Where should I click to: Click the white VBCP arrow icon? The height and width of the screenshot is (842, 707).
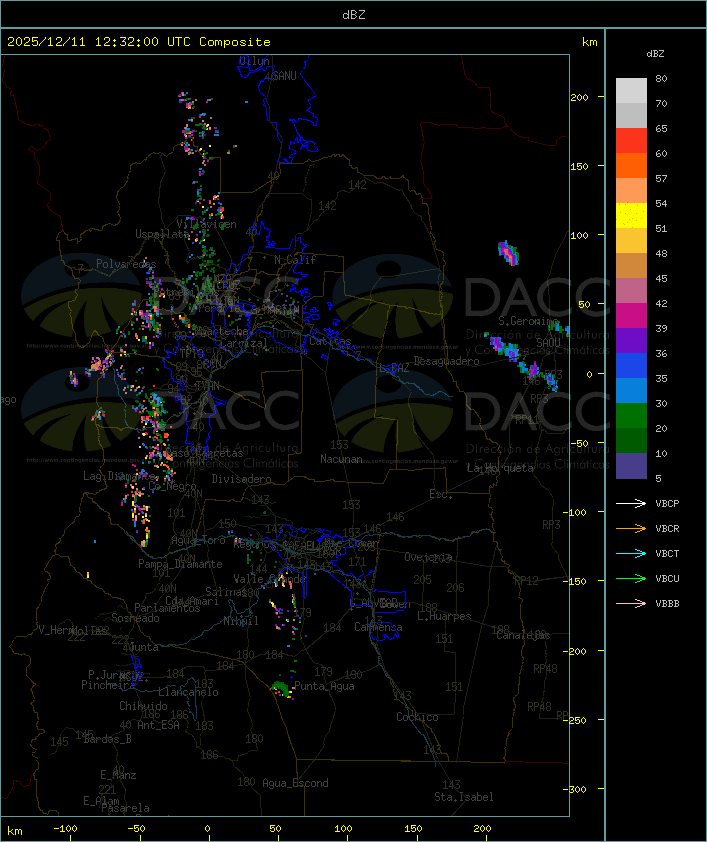631,503
